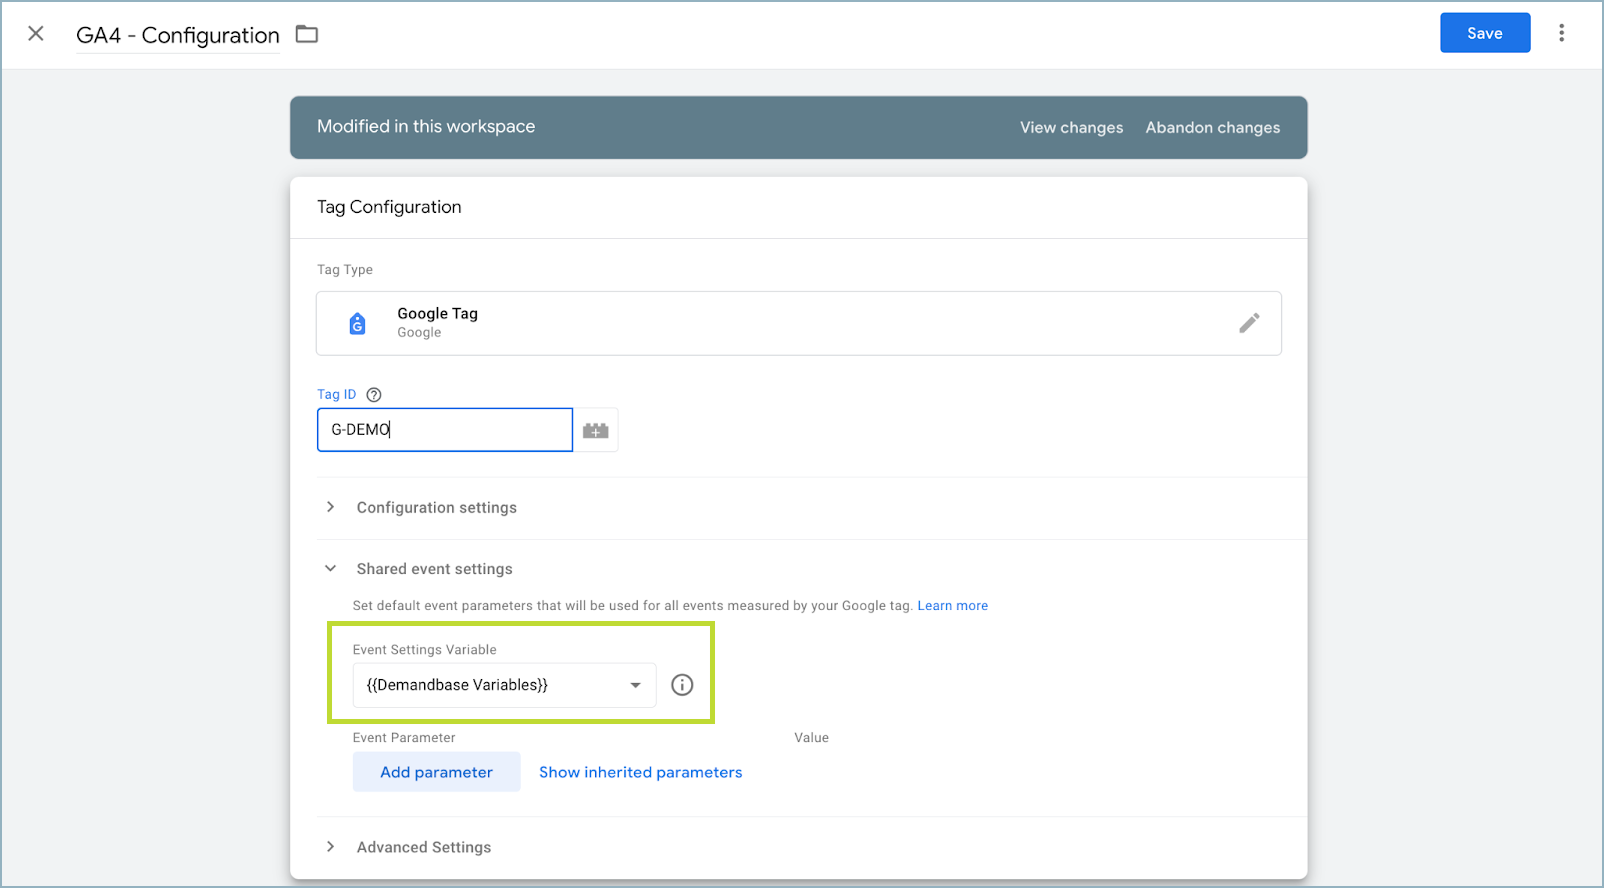Image resolution: width=1604 pixels, height=888 pixels.
Task: Open the Learn more link
Action: pos(952,606)
